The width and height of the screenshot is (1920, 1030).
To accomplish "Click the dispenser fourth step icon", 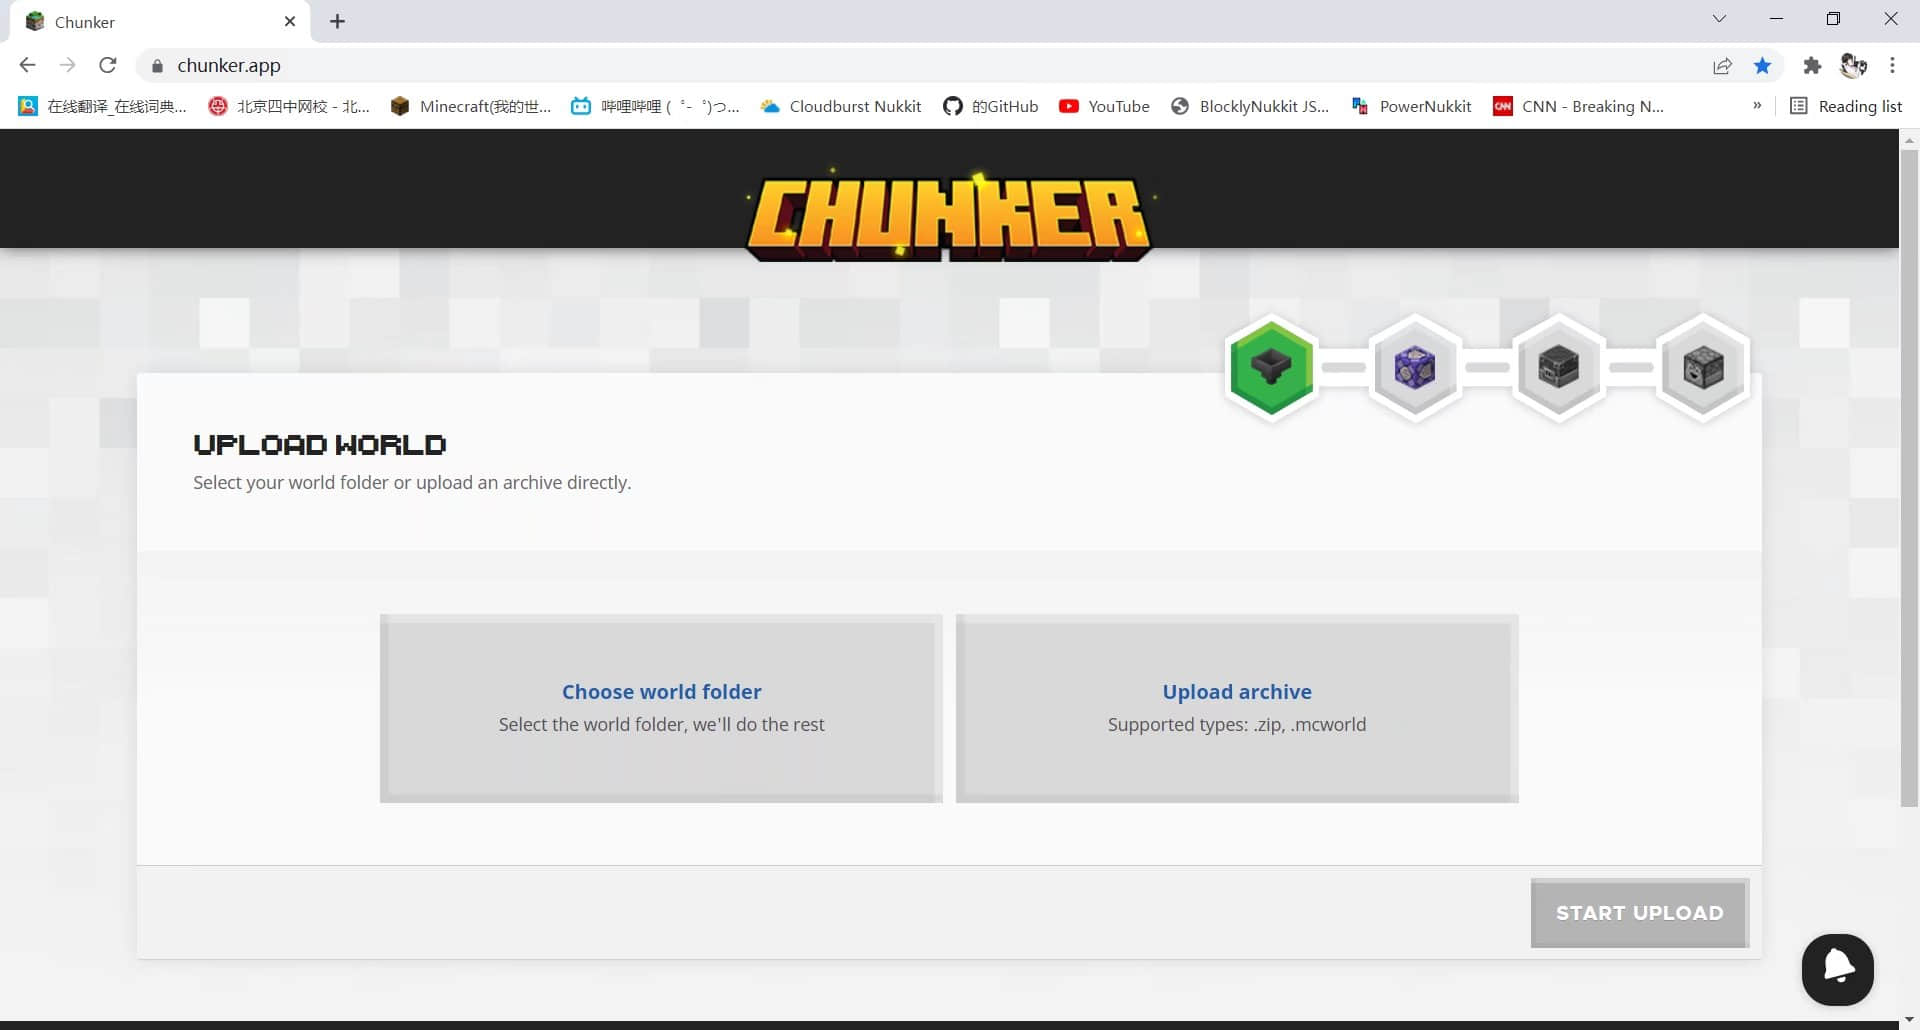I will tap(1703, 367).
